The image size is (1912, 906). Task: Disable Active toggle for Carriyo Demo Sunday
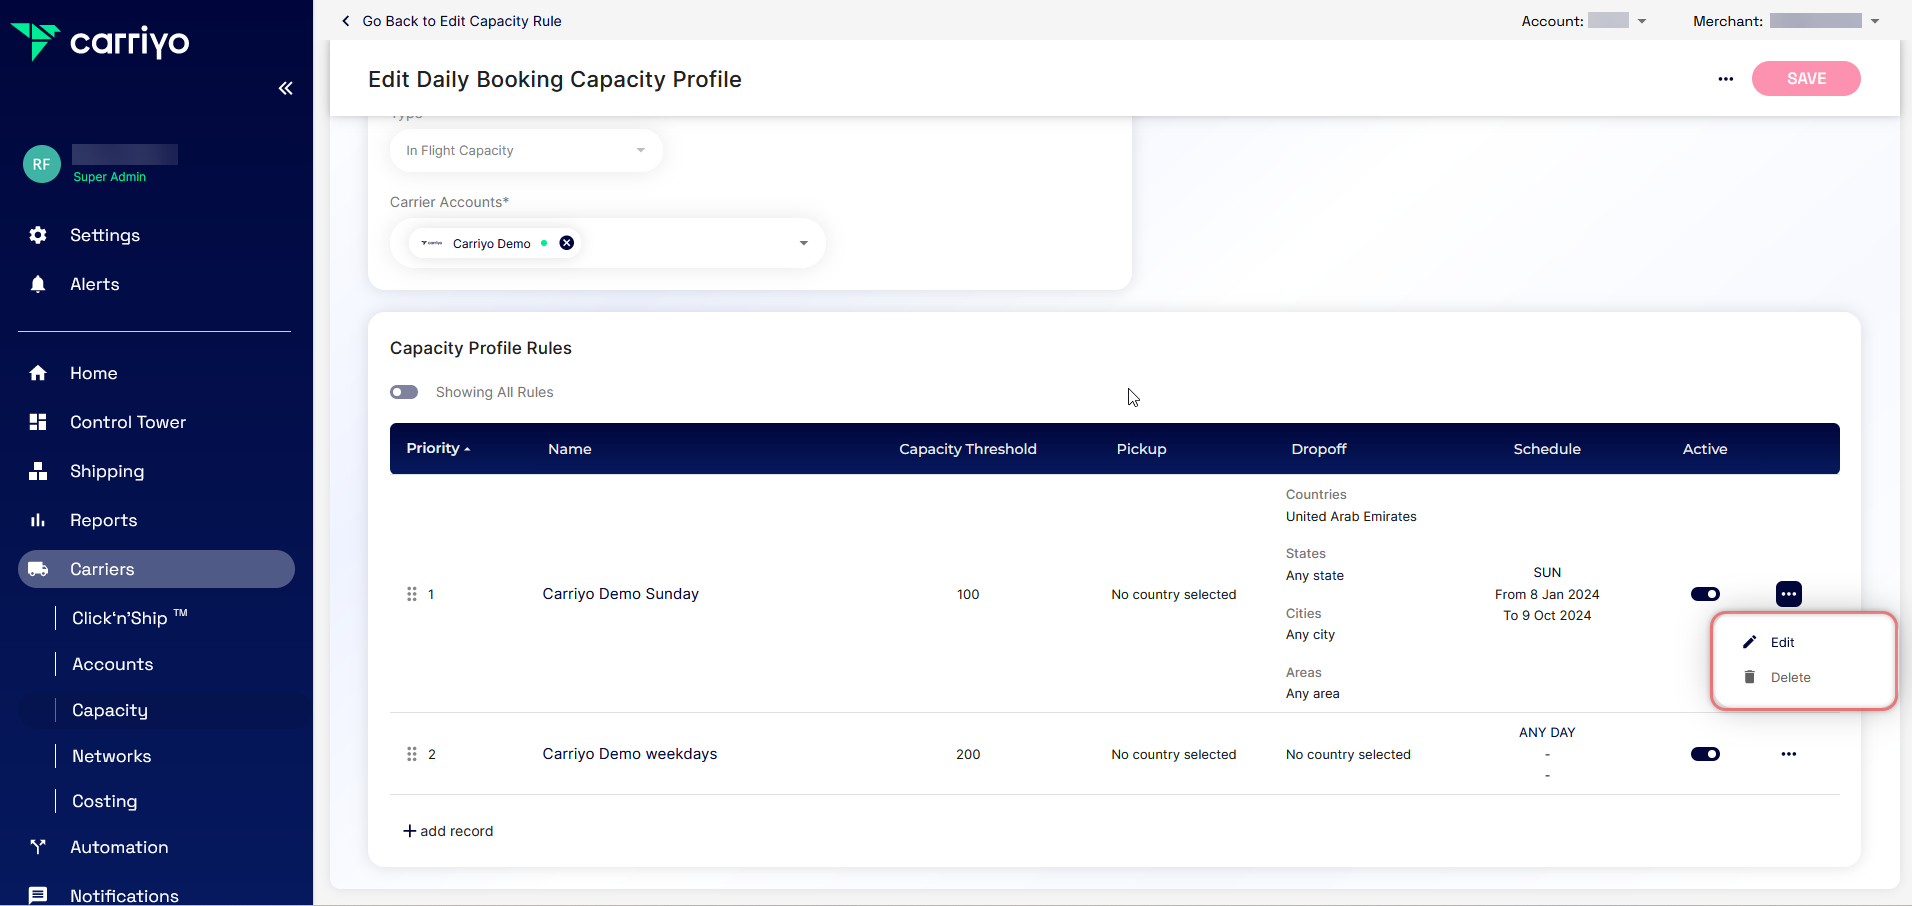coord(1704,593)
